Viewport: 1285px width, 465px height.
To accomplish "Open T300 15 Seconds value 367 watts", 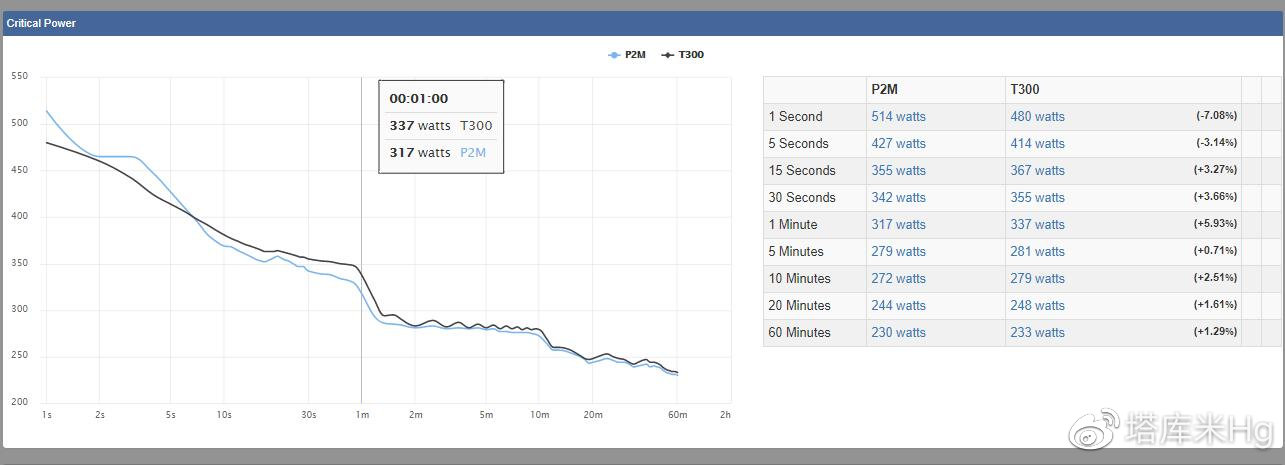I will tap(1037, 171).
